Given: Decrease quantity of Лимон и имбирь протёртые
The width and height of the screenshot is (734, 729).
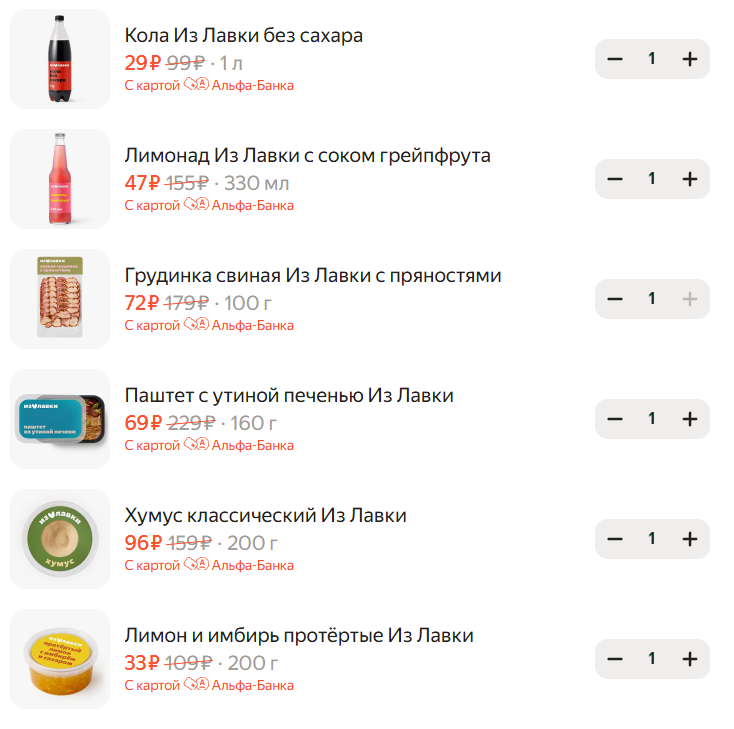Looking at the screenshot, I should coord(615,659).
